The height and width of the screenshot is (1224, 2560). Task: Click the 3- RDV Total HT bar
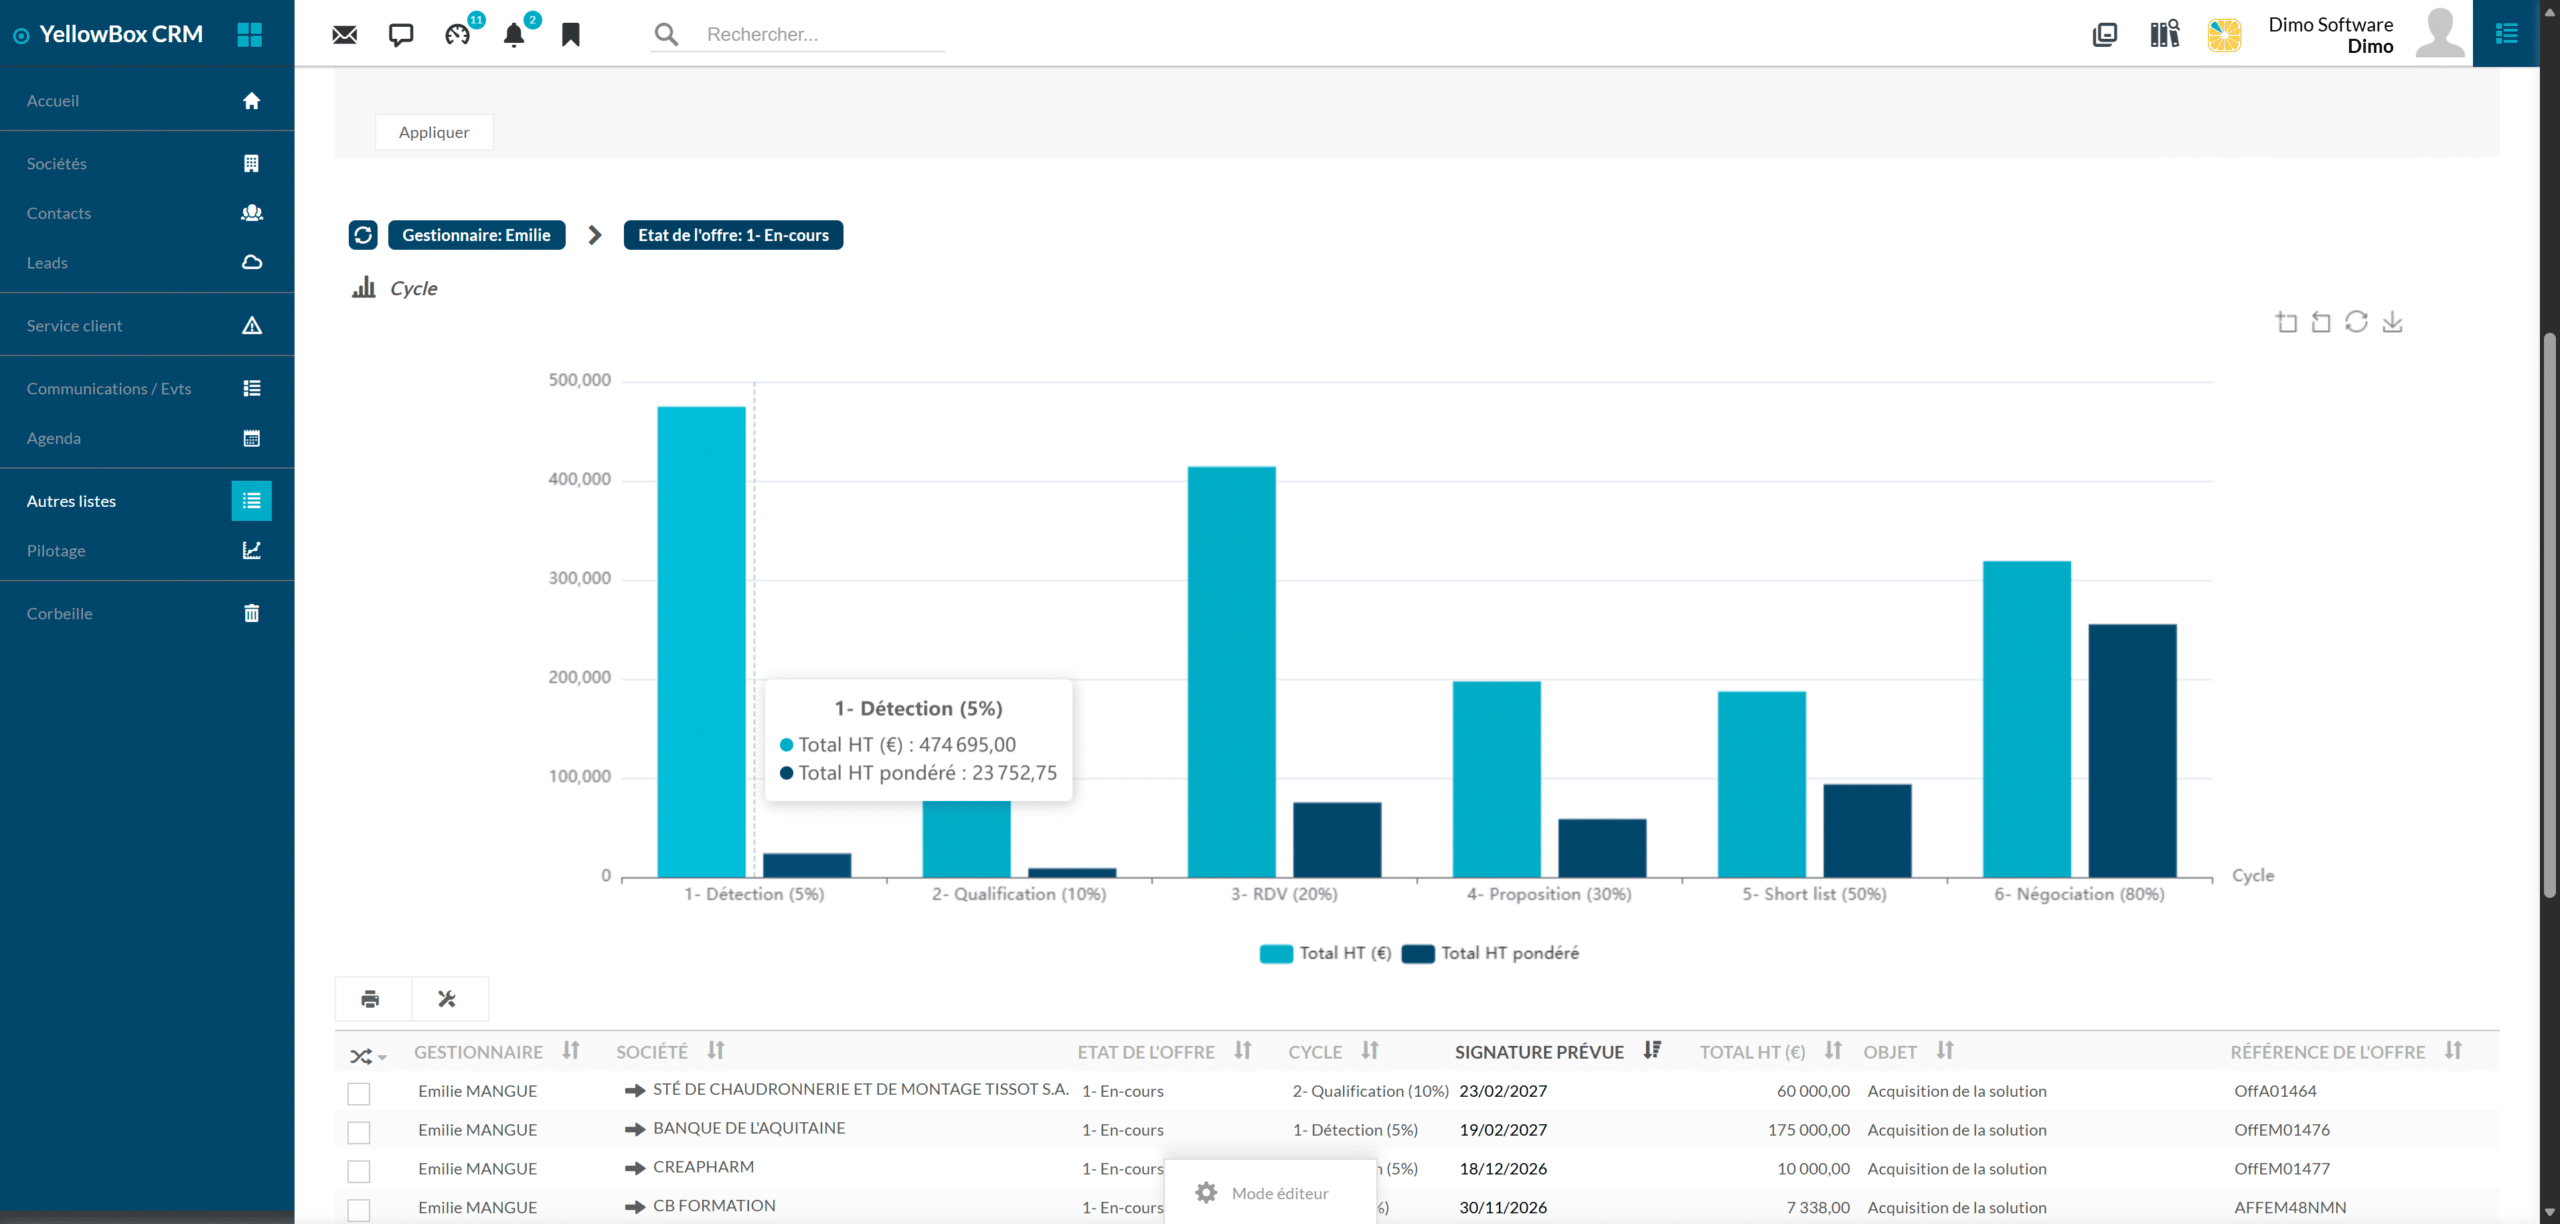pyautogui.click(x=1231, y=672)
